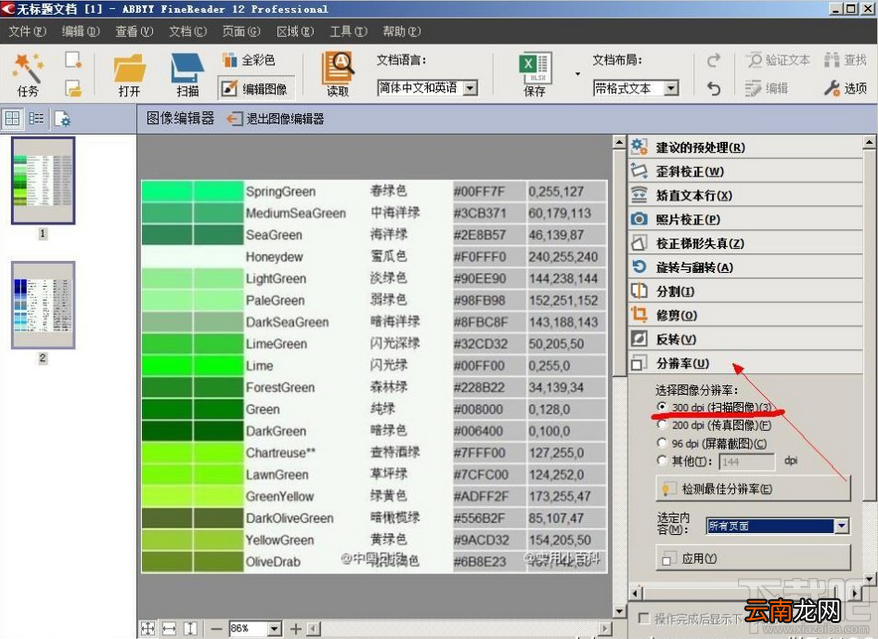Switch to thumbnail pages view
The height and width of the screenshot is (639, 878).
[12, 118]
